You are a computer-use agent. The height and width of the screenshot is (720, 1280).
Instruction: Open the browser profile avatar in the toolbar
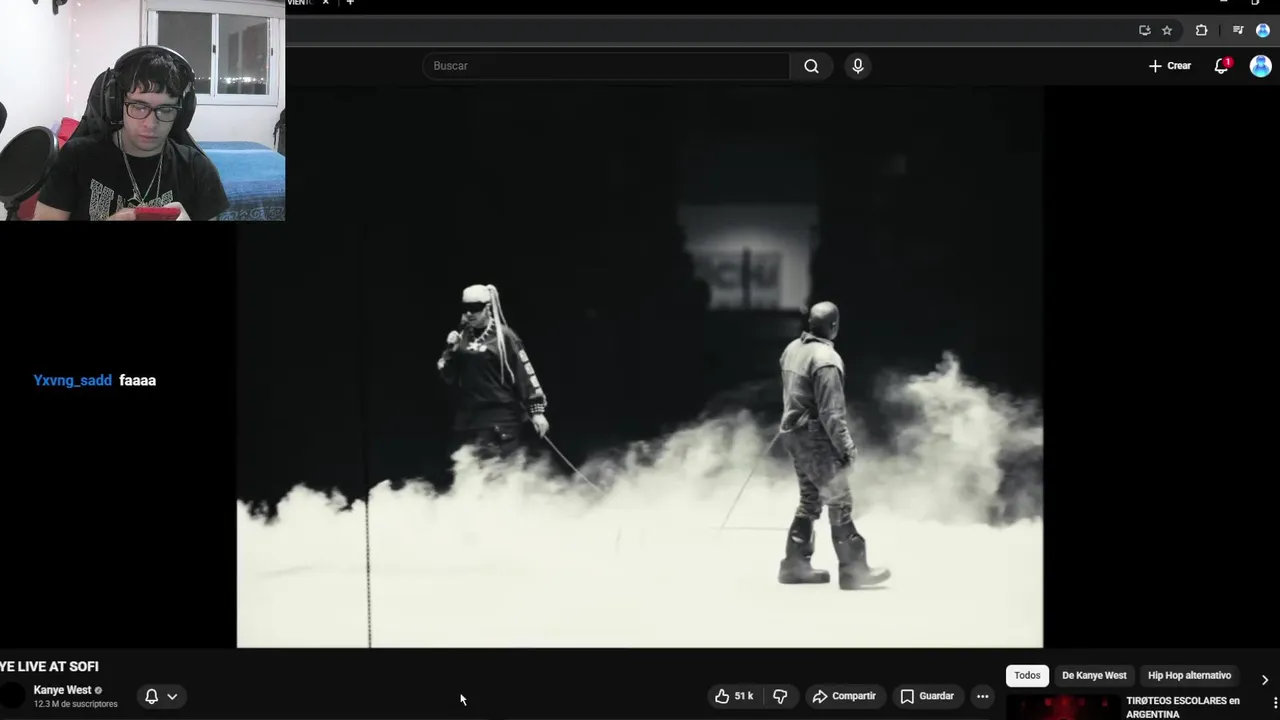1262,30
